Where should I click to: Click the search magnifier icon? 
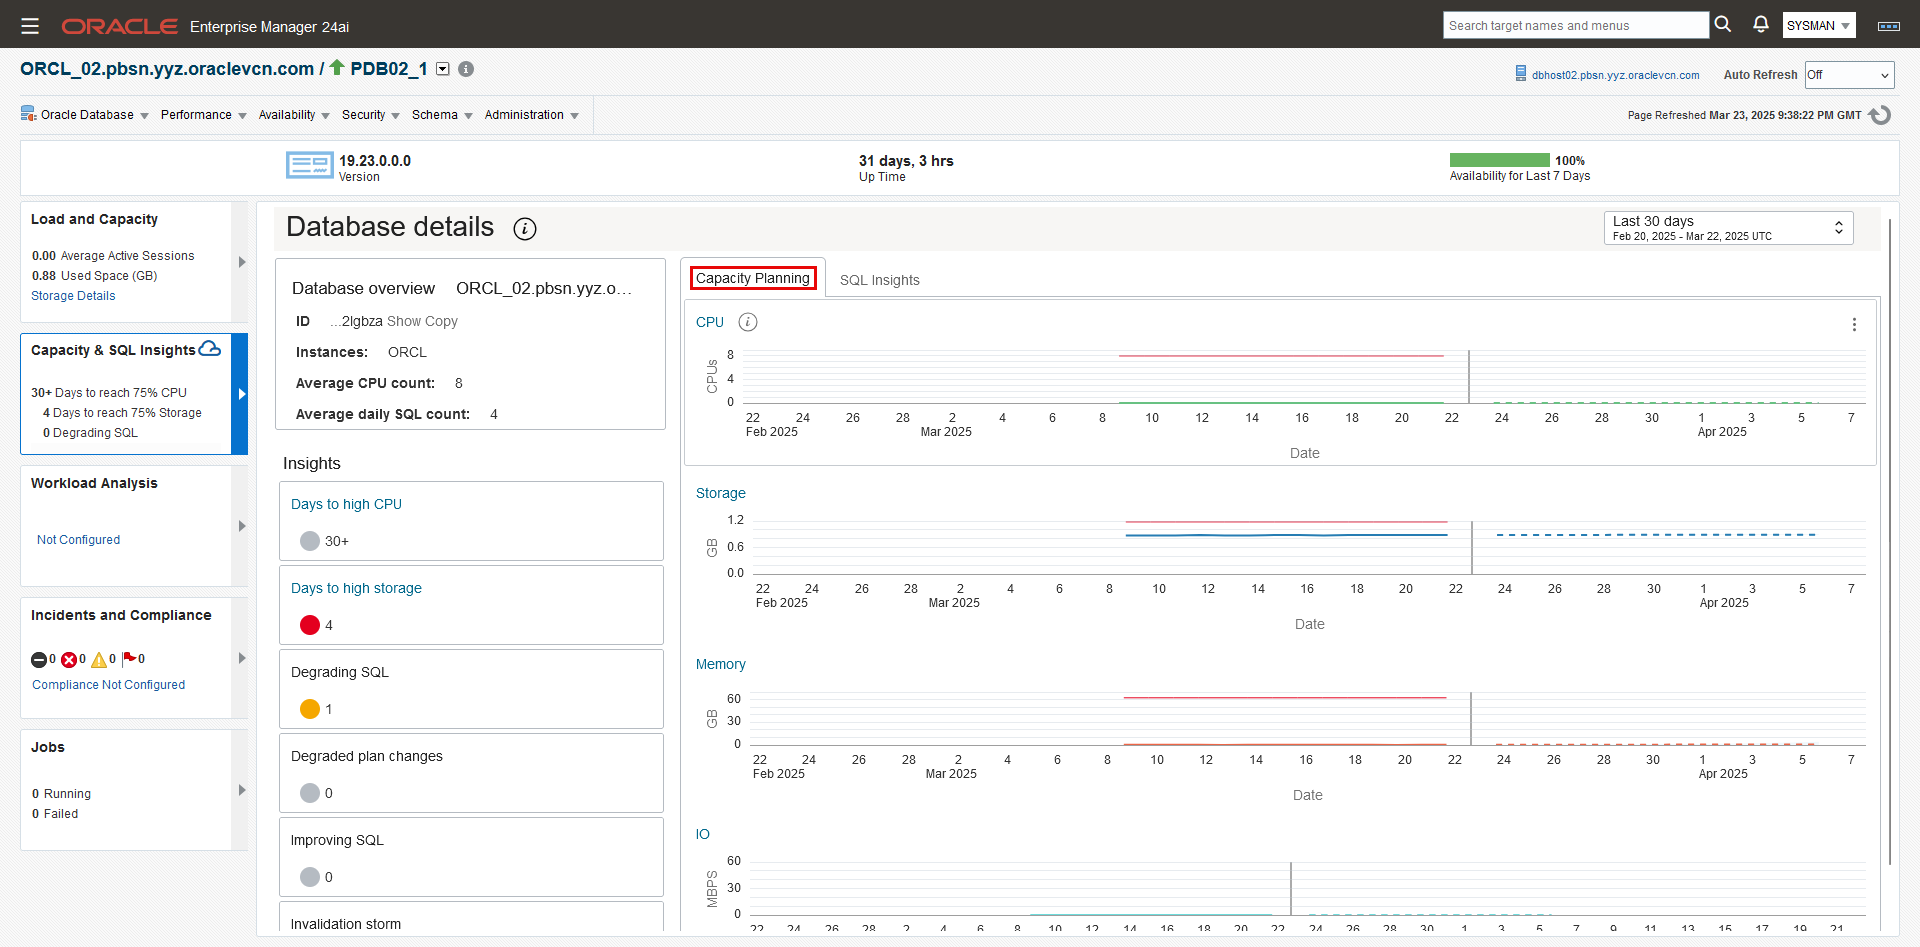(x=1722, y=24)
